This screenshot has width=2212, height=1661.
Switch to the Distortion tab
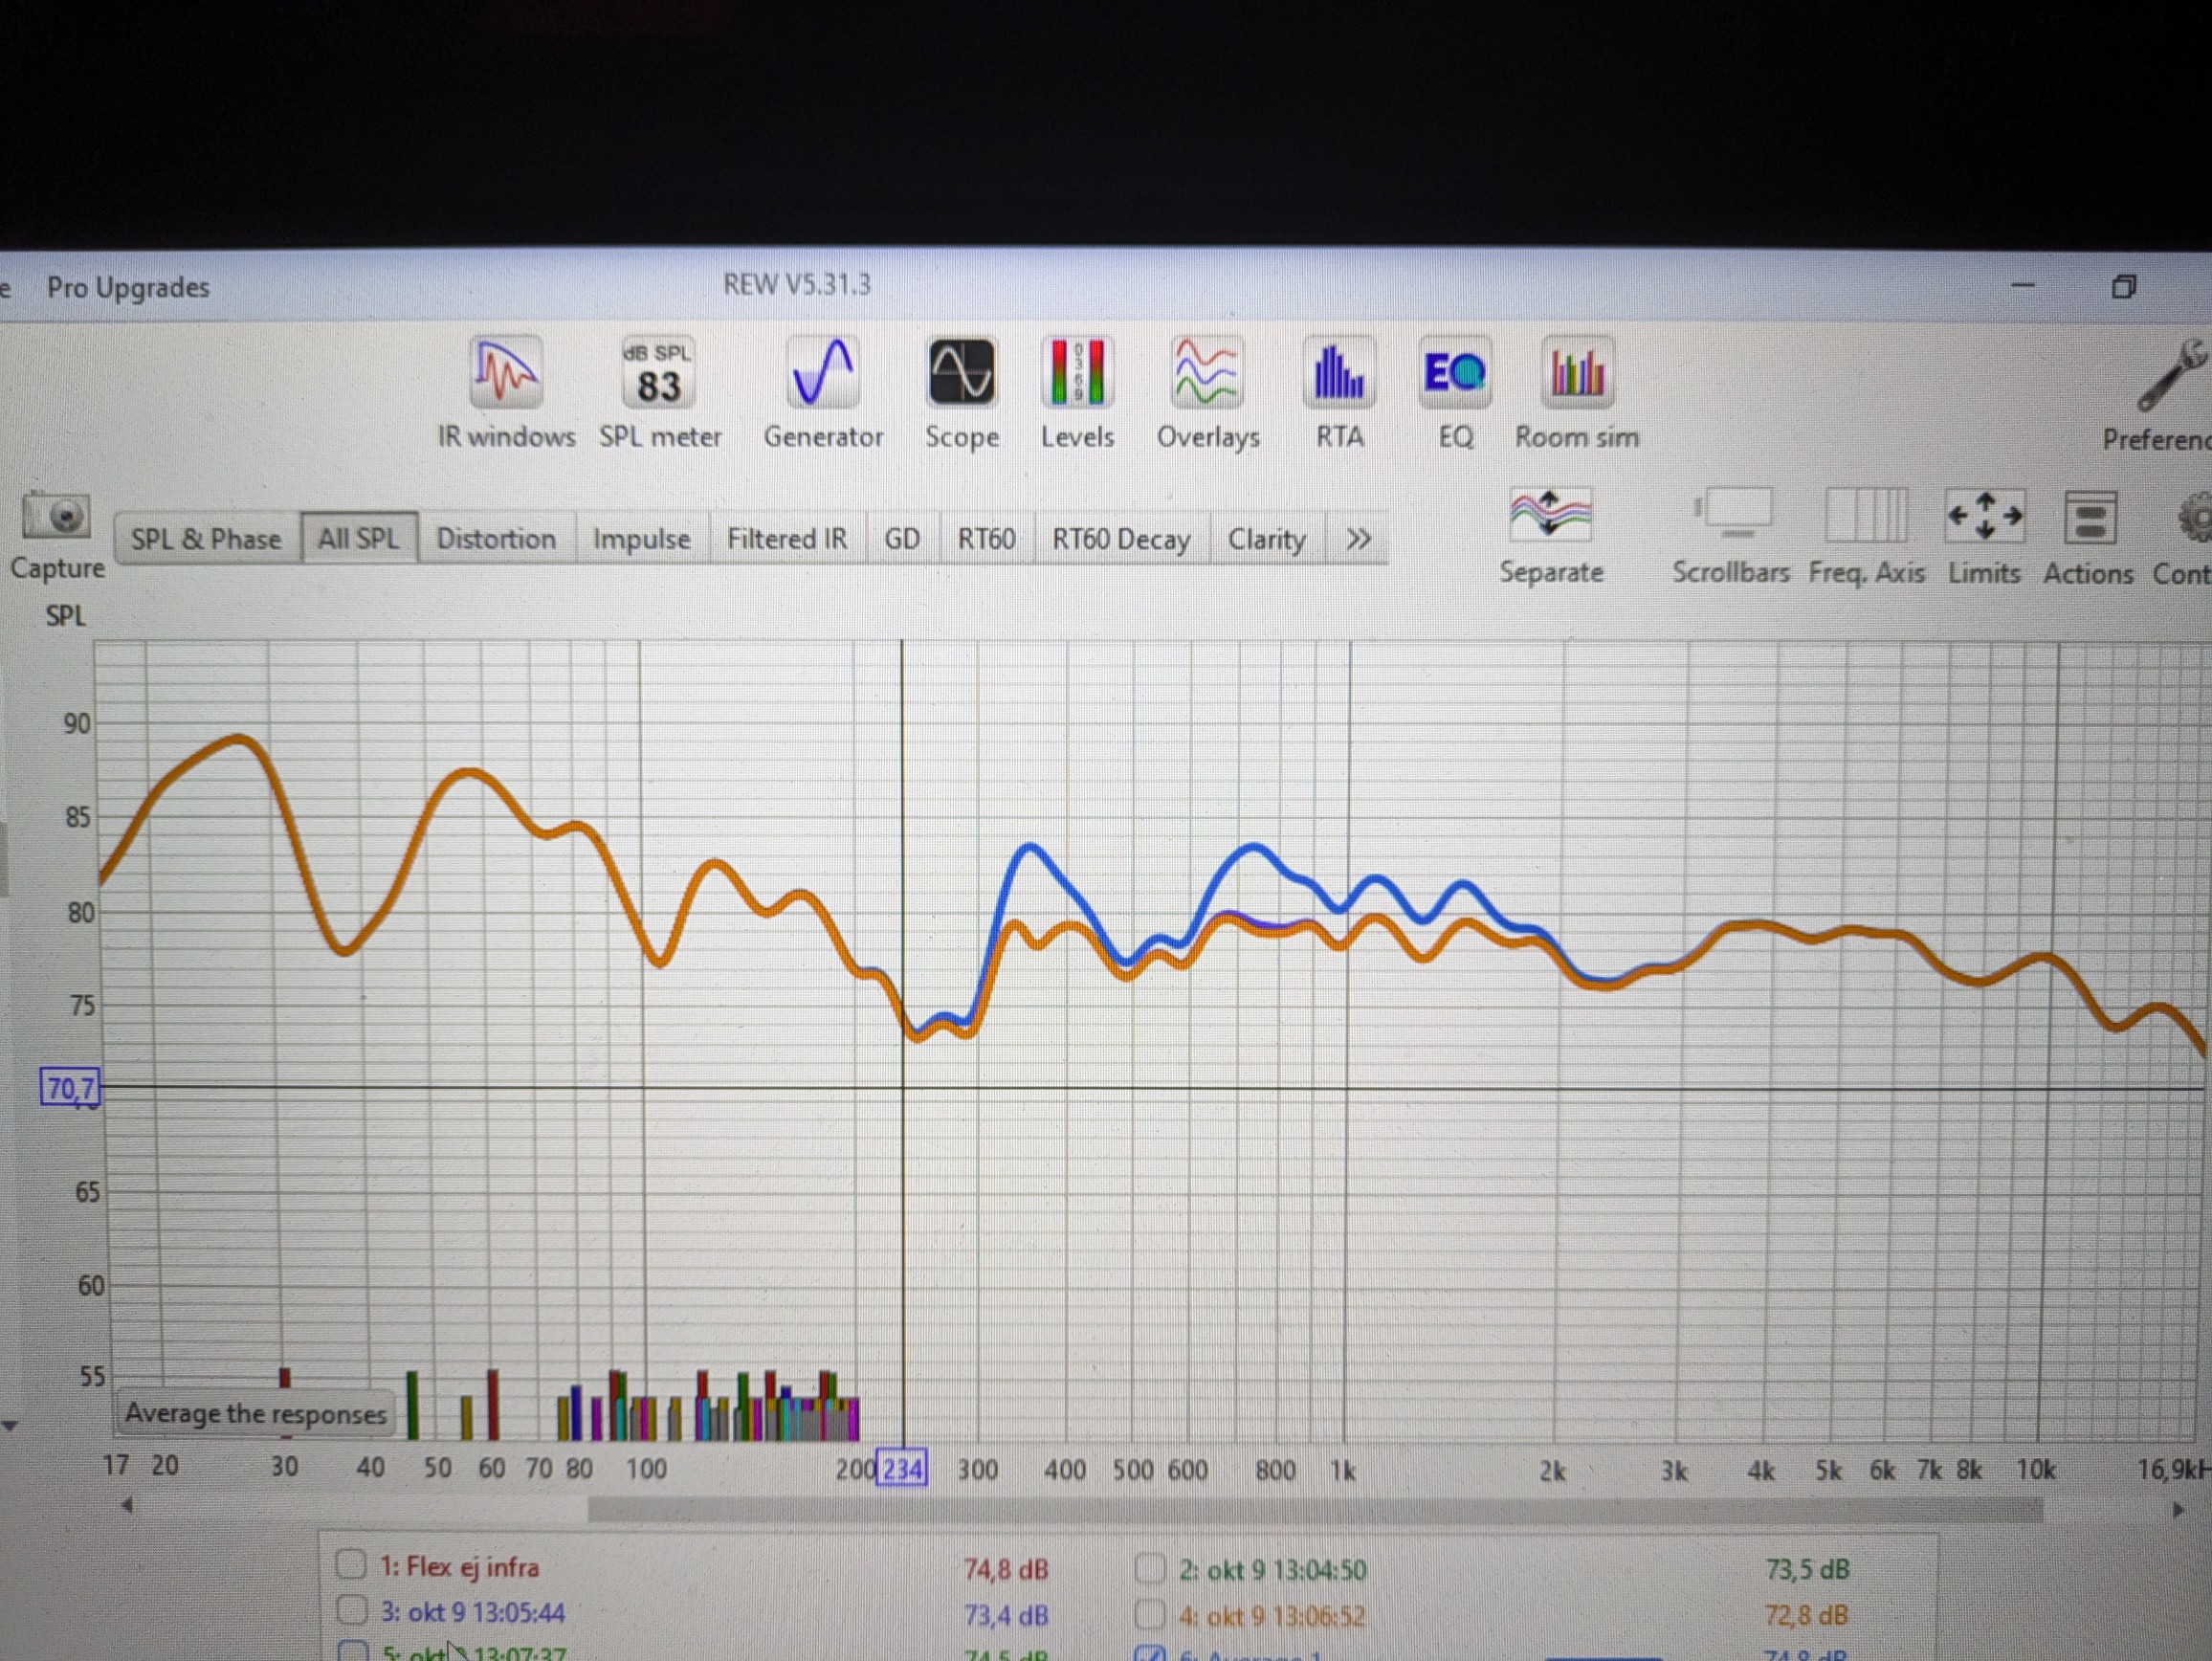[x=496, y=539]
